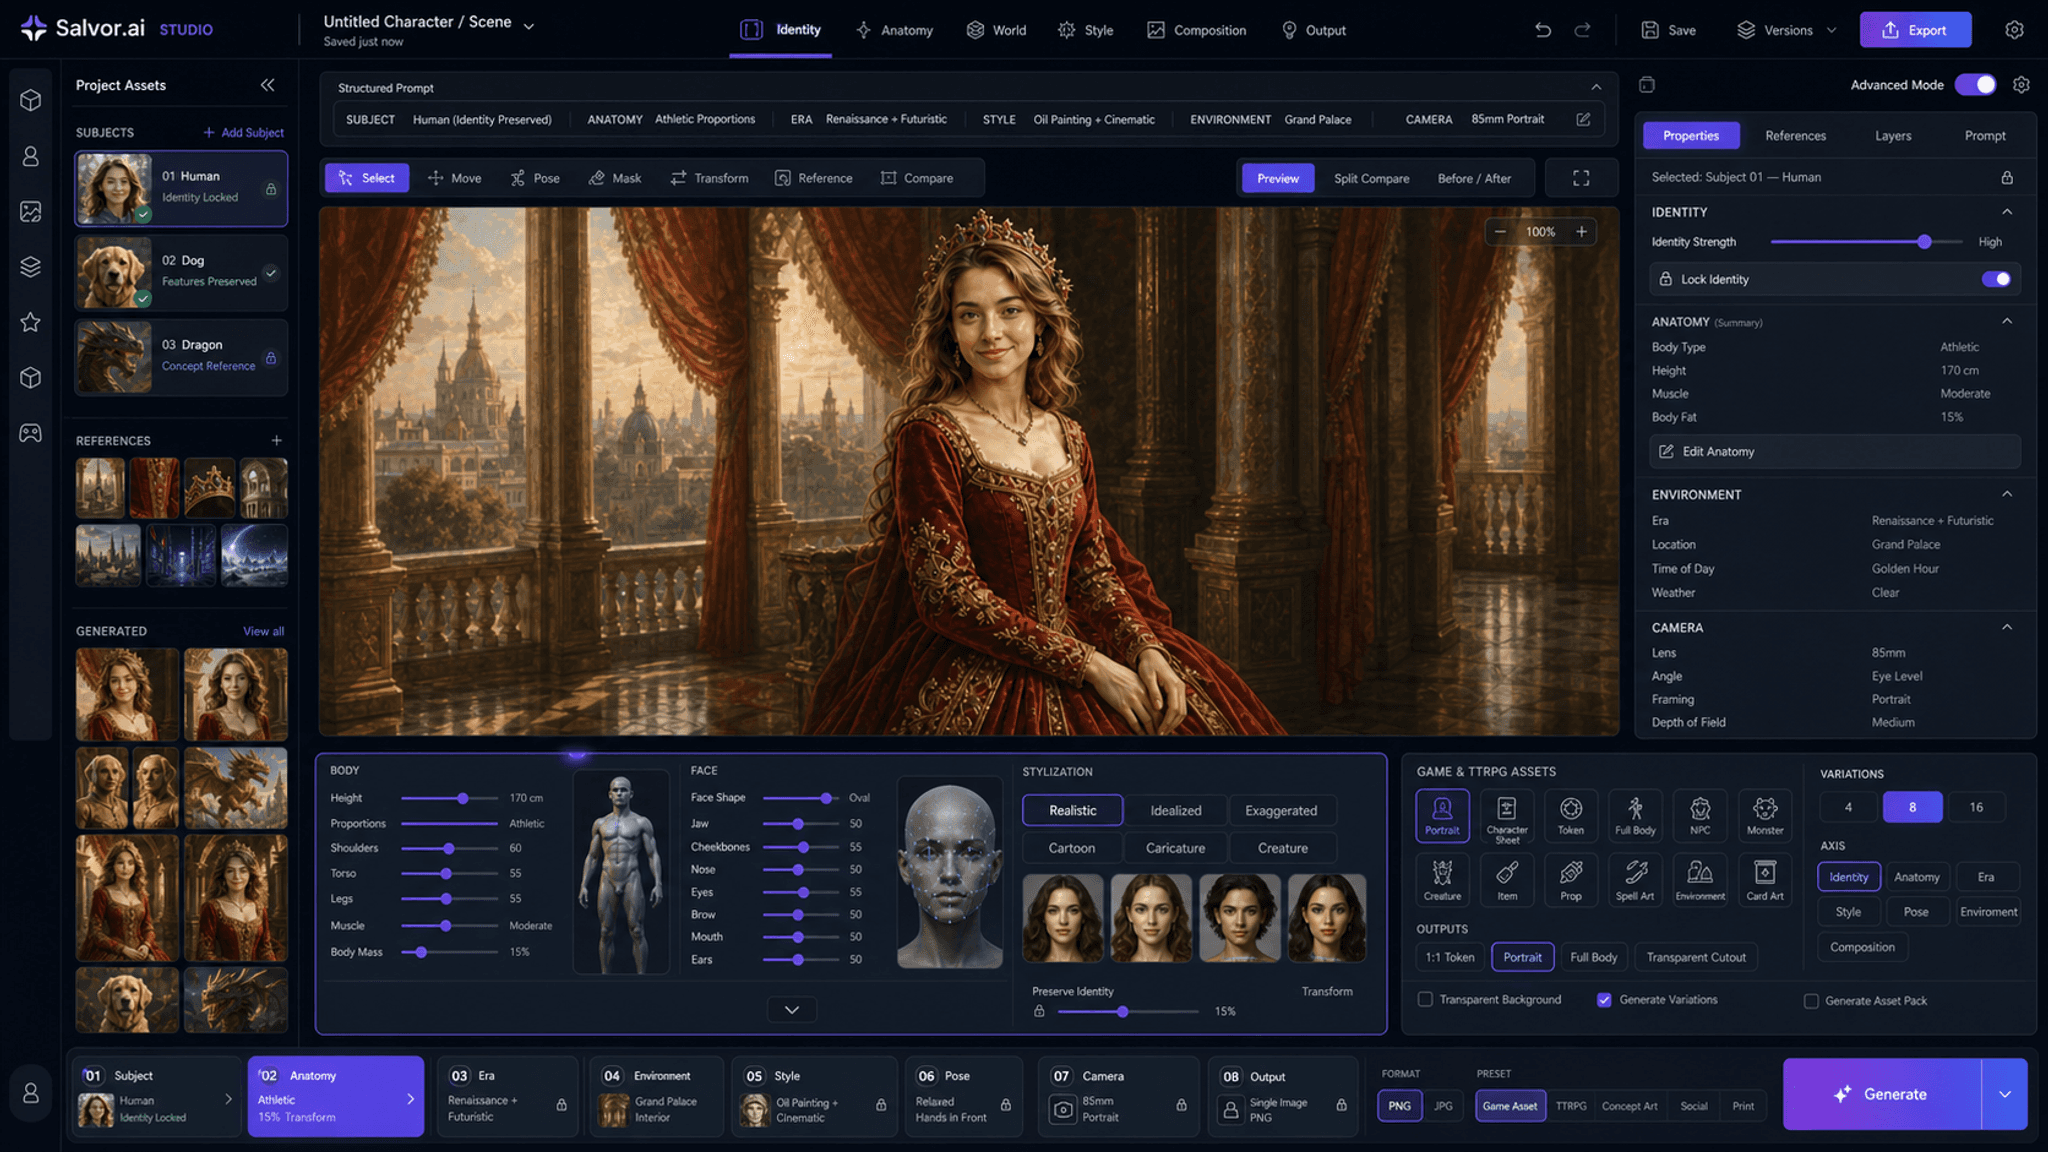Choose the Character Sheet asset type
Viewport: 2048px width, 1152px height.
point(1507,816)
